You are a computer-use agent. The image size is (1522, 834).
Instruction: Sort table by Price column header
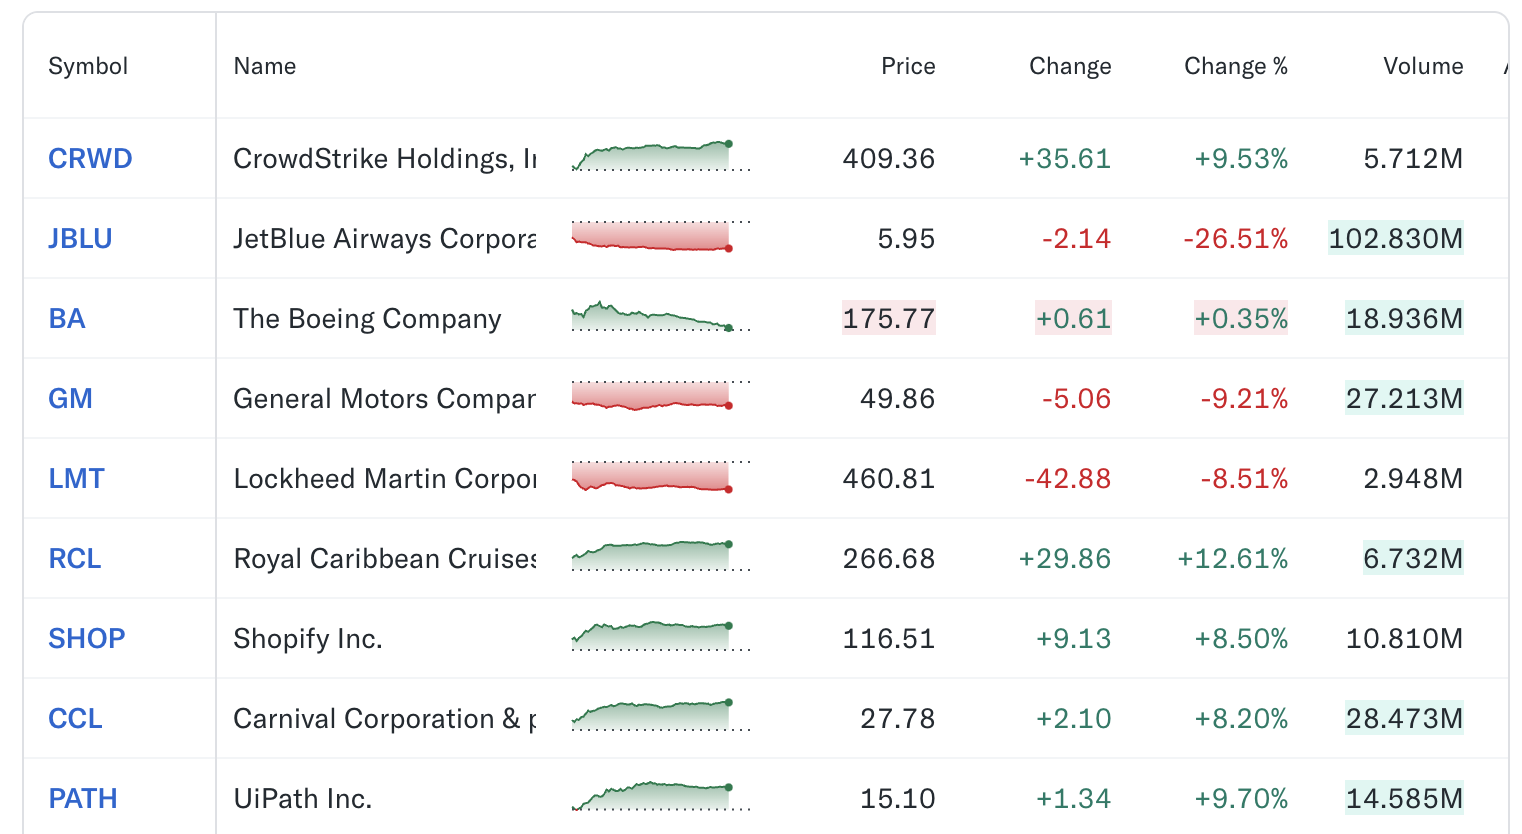click(x=908, y=66)
